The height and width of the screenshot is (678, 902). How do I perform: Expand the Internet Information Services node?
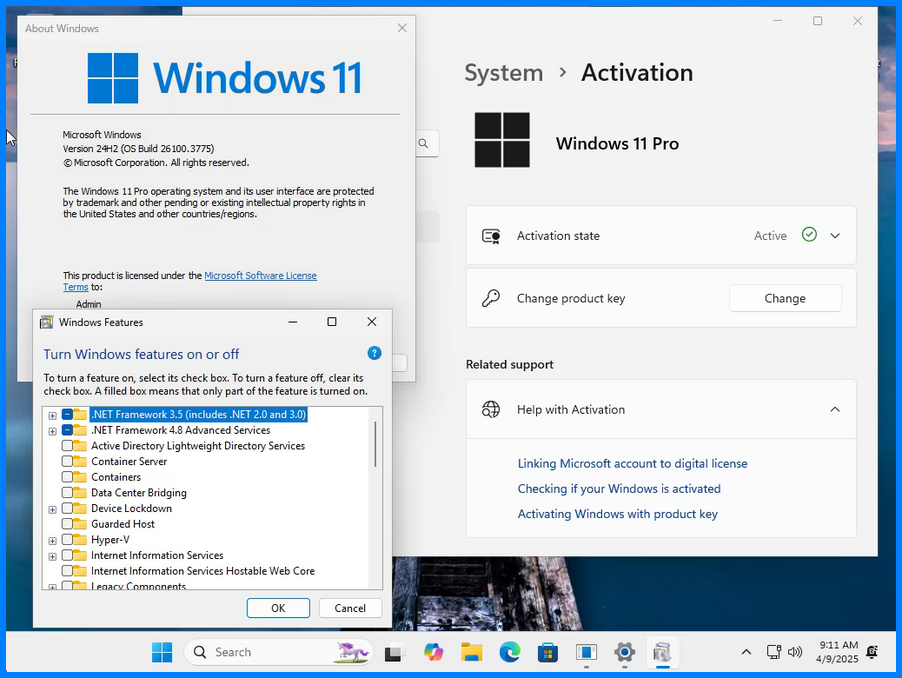coord(52,556)
